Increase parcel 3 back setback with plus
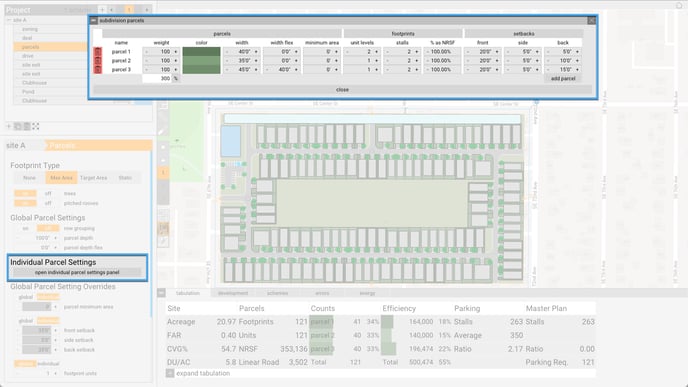The width and height of the screenshot is (688, 387). 577,69
